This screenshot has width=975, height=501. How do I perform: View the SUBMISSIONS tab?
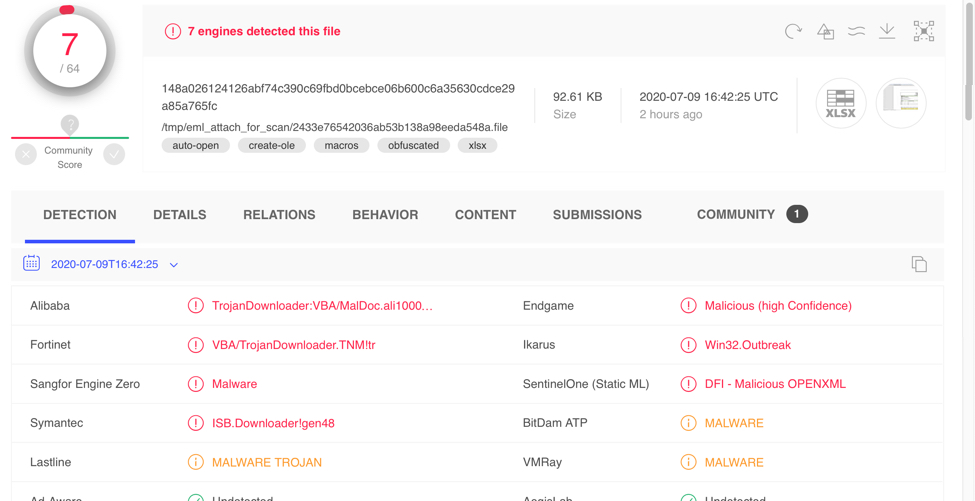click(597, 215)
